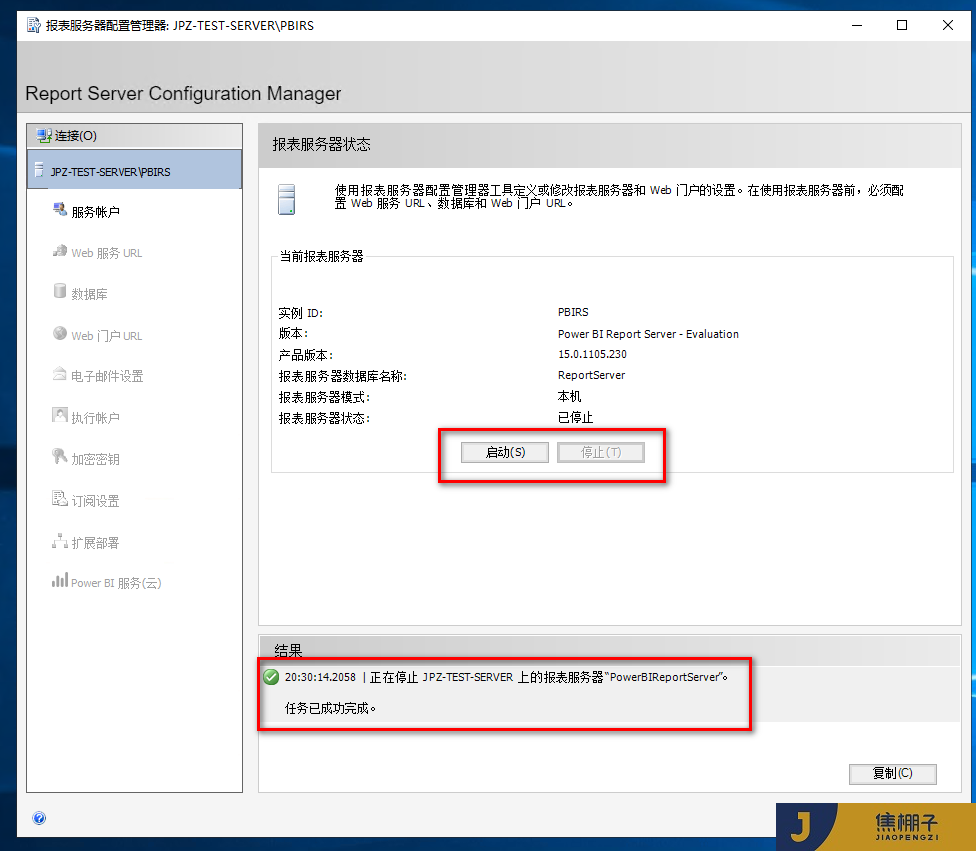Screen dimensions: 976x851
Task: Open the 扩展部署 scale-out deployment page
Action: tap(95, 541)
